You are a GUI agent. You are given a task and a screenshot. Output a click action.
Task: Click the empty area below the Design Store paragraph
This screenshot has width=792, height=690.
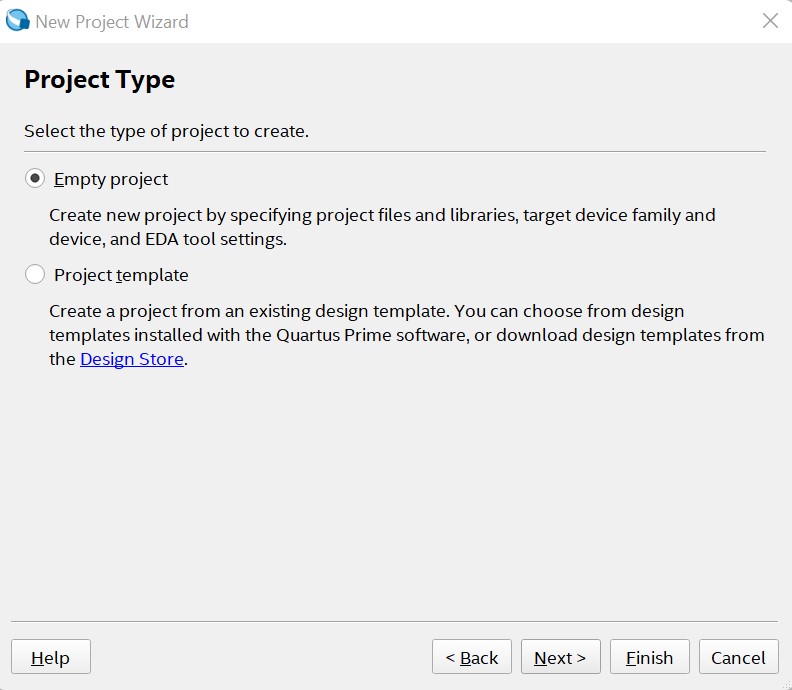(395, 490)
